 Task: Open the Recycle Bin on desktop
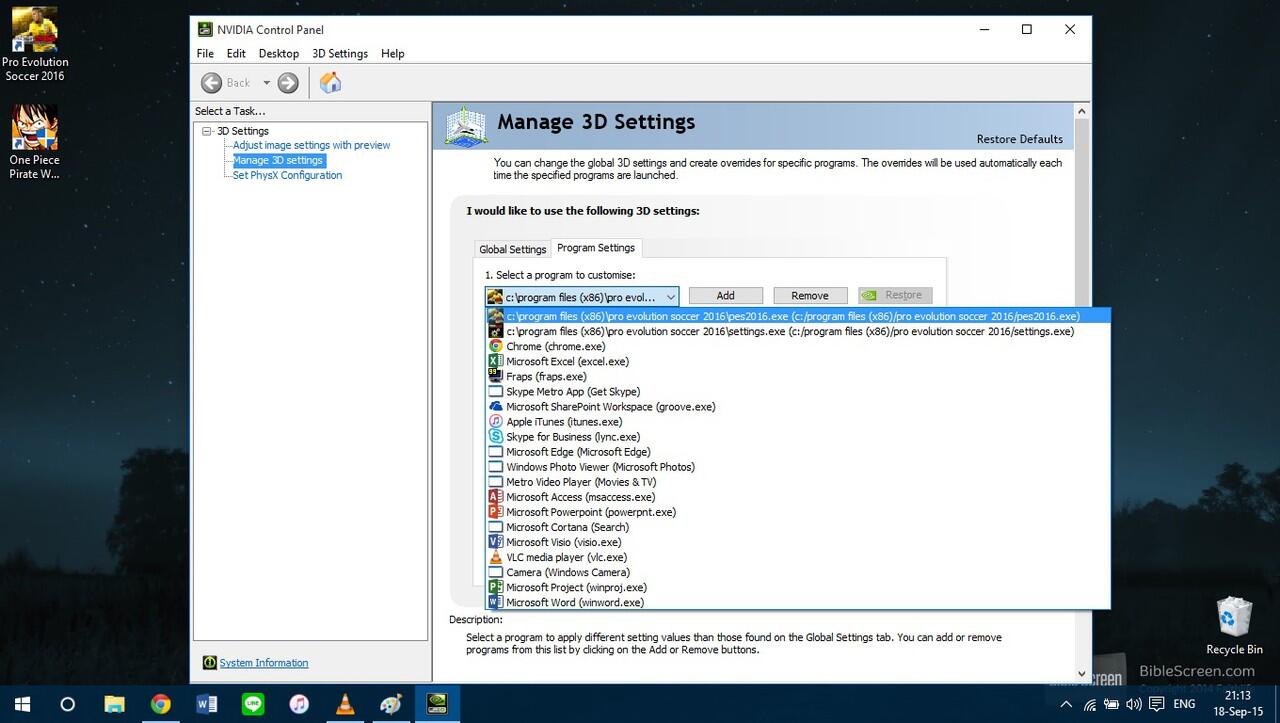[x=1234, y=625]
